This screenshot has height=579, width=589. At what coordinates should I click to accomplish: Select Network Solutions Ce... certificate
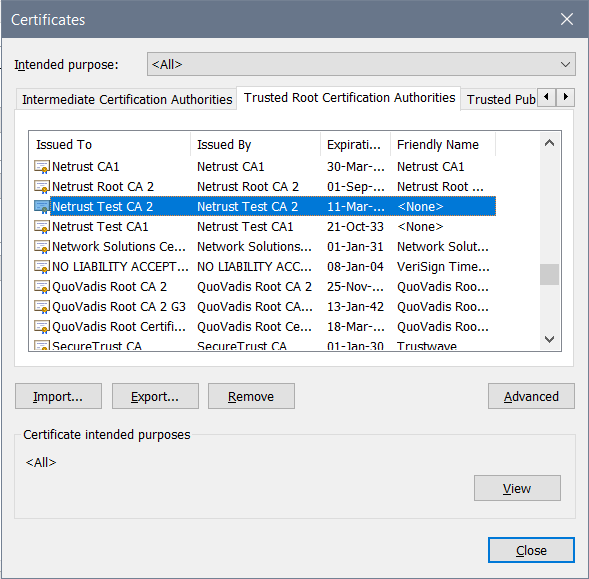click(x=264, y=246)
